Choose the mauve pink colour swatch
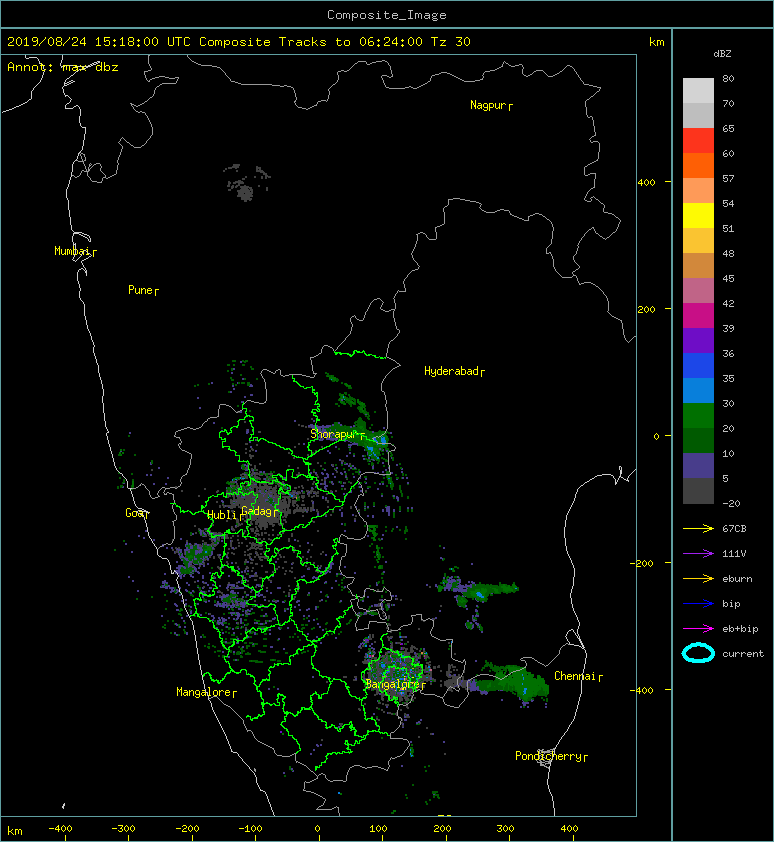Screen dimensions: 774x842 pos(698,291)
